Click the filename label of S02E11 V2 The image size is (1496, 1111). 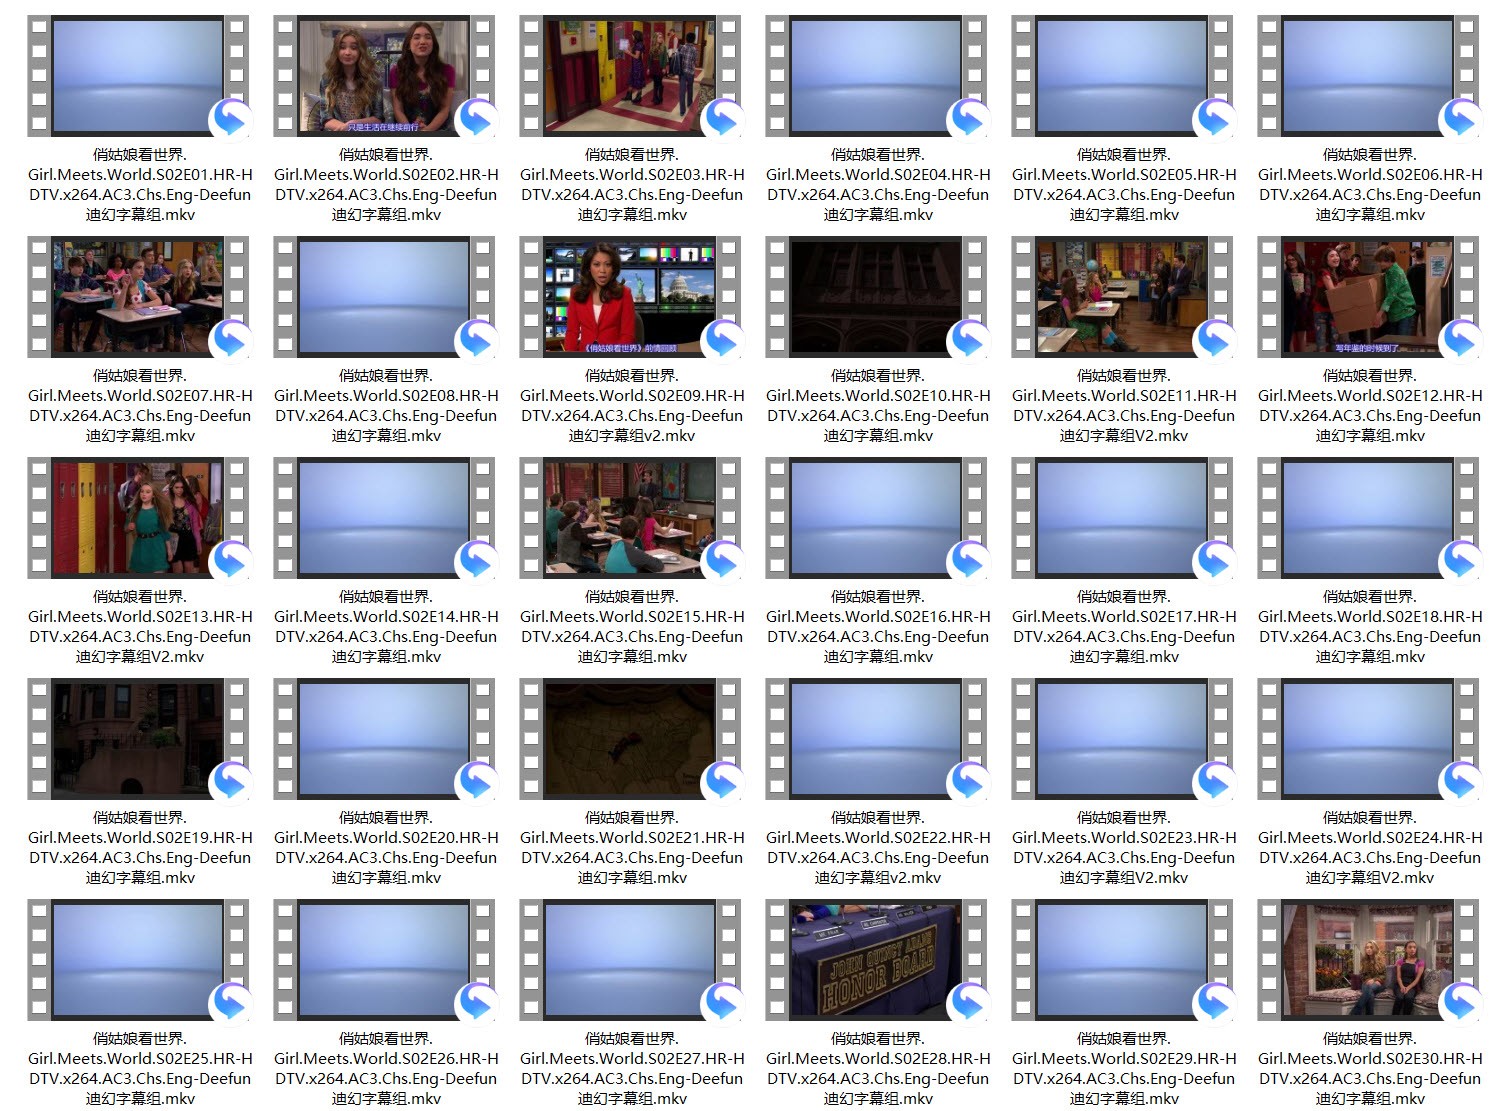click(x=1124, y=415)
